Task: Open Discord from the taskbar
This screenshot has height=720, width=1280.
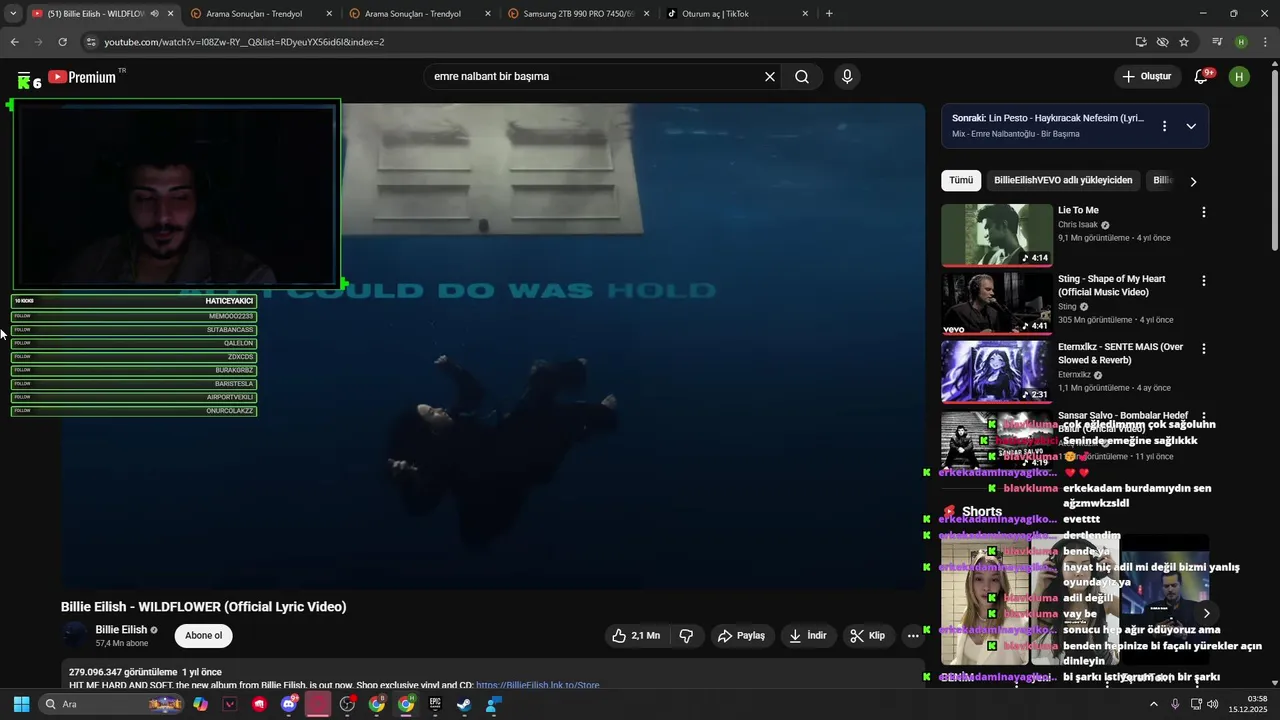Action: (289, 704)
